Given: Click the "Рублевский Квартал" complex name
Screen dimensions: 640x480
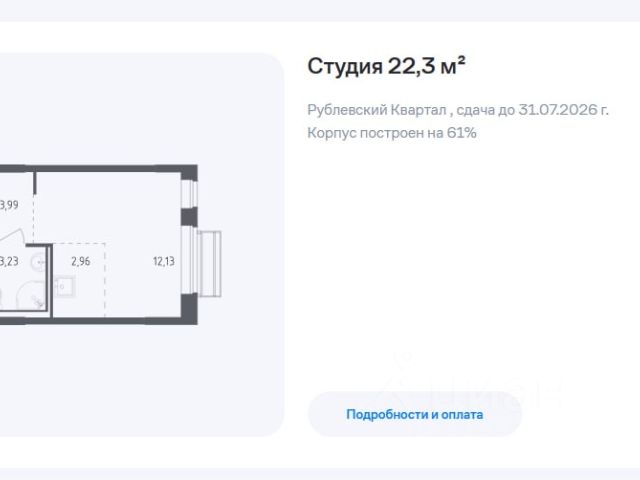Looking at the screenshot, I should [x=377, y=110].
